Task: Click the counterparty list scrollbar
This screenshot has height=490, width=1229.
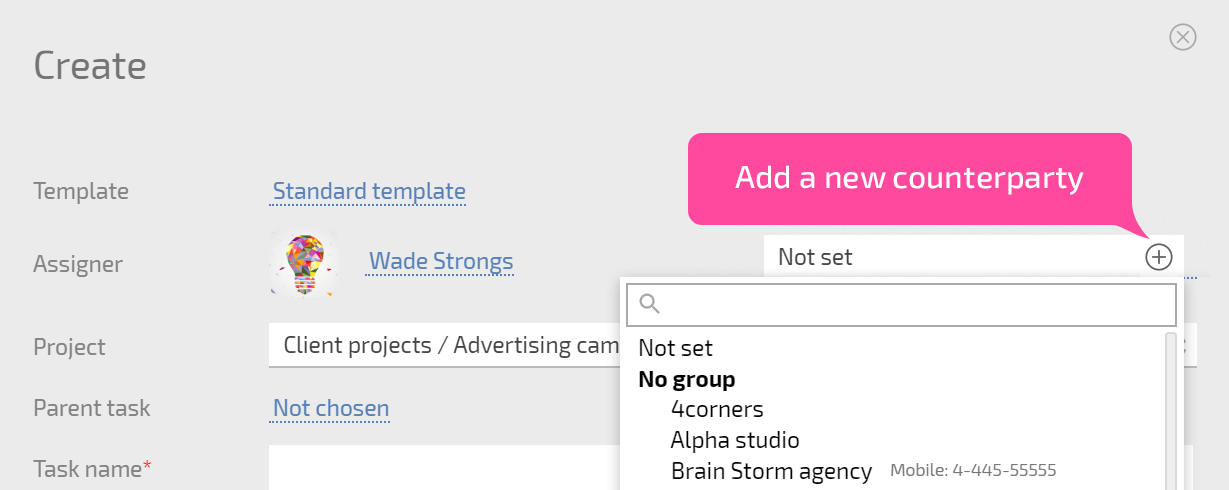Action: (x=1171, y=411)
